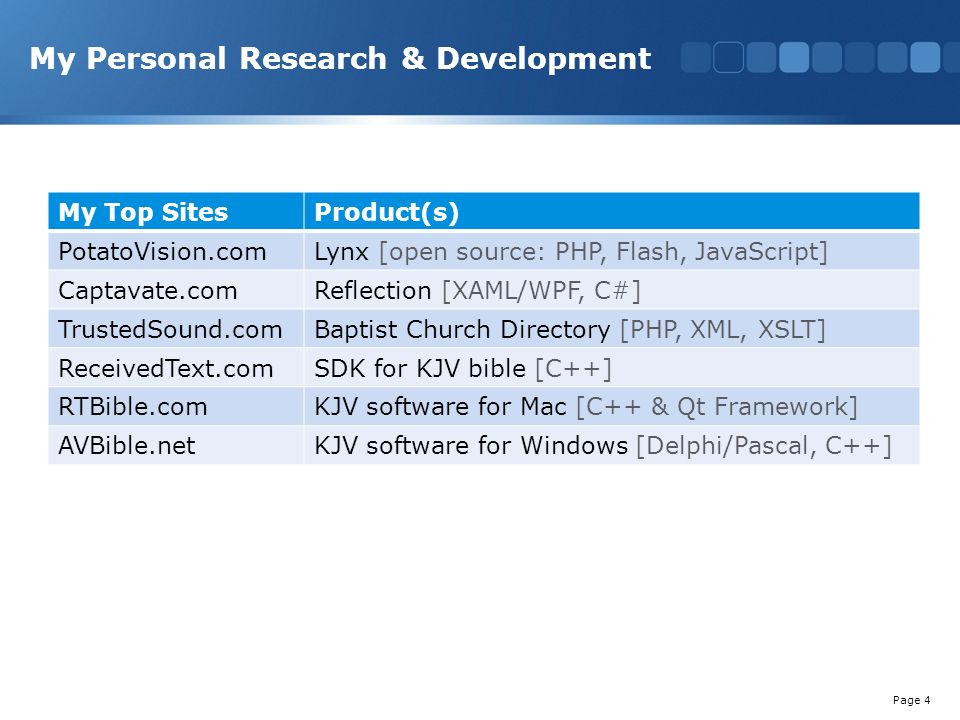Viewport: 960px width, 720px height.
Task: Click the AVBible.net site entry
Action: (176, 445)
